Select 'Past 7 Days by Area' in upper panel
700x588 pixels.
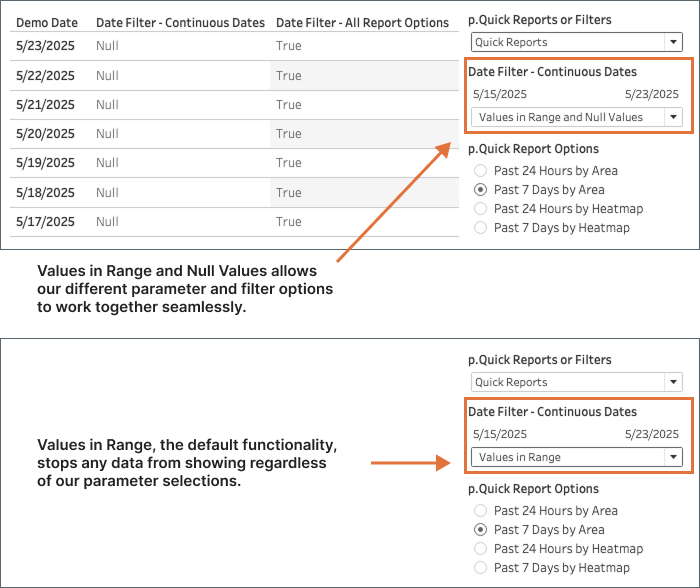point(481,190)
